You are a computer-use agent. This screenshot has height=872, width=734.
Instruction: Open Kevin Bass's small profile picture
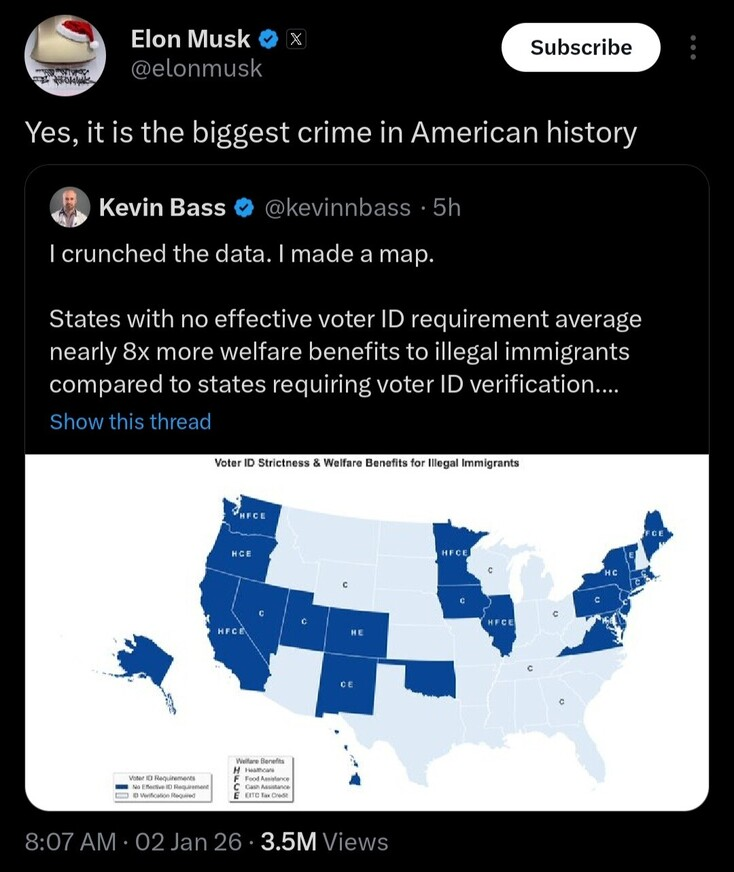click(x=69, y=207)
